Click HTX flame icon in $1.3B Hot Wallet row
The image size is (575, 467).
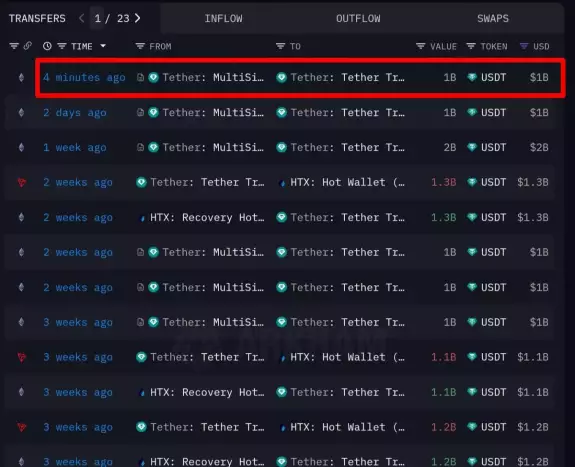(x=282, y=183)
